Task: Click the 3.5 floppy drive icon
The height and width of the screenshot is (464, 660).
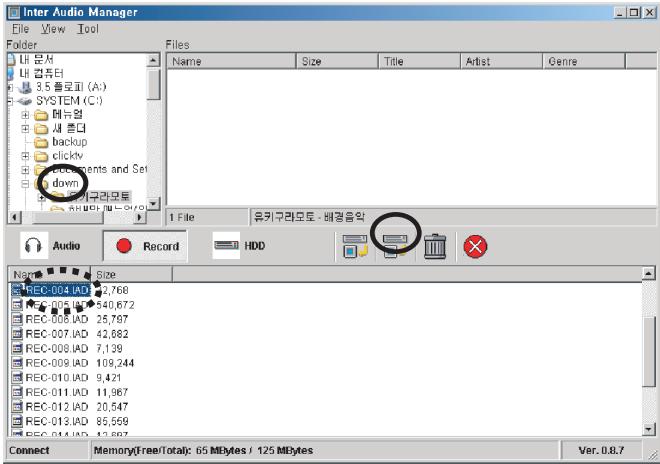Action: pyautogui.click(x=25, y=87)
